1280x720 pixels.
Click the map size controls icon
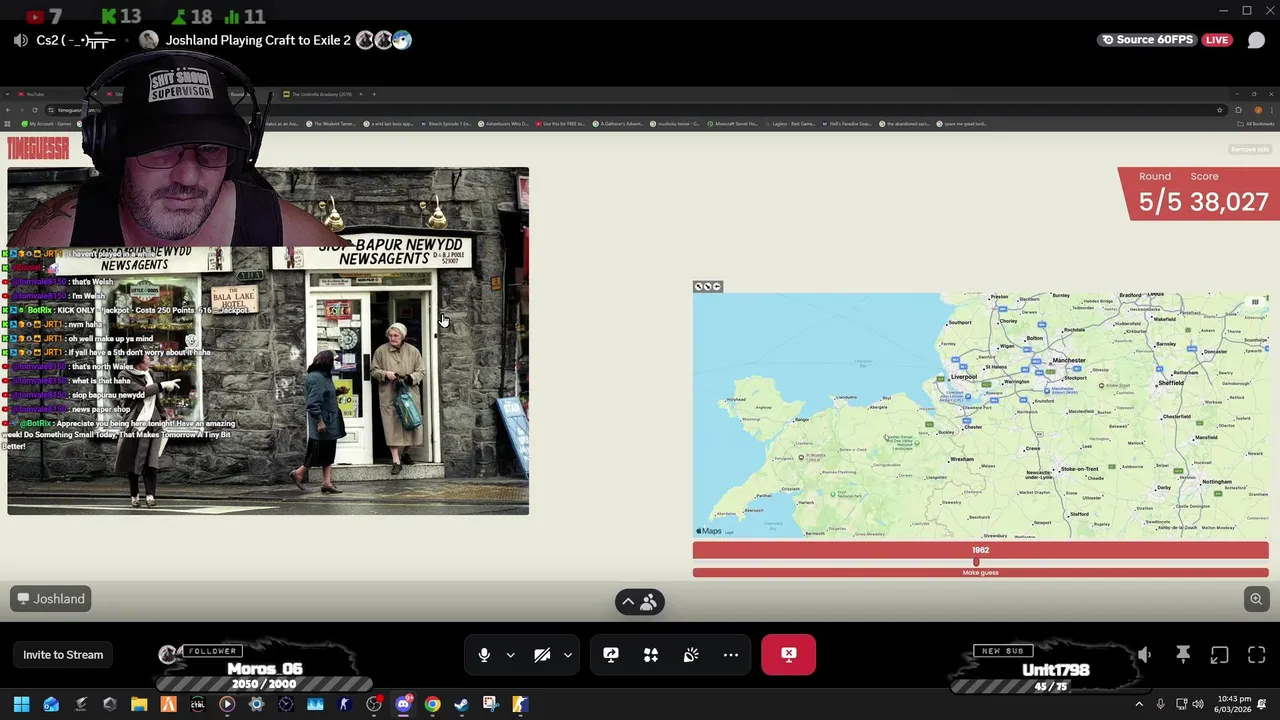pos(707,287)
